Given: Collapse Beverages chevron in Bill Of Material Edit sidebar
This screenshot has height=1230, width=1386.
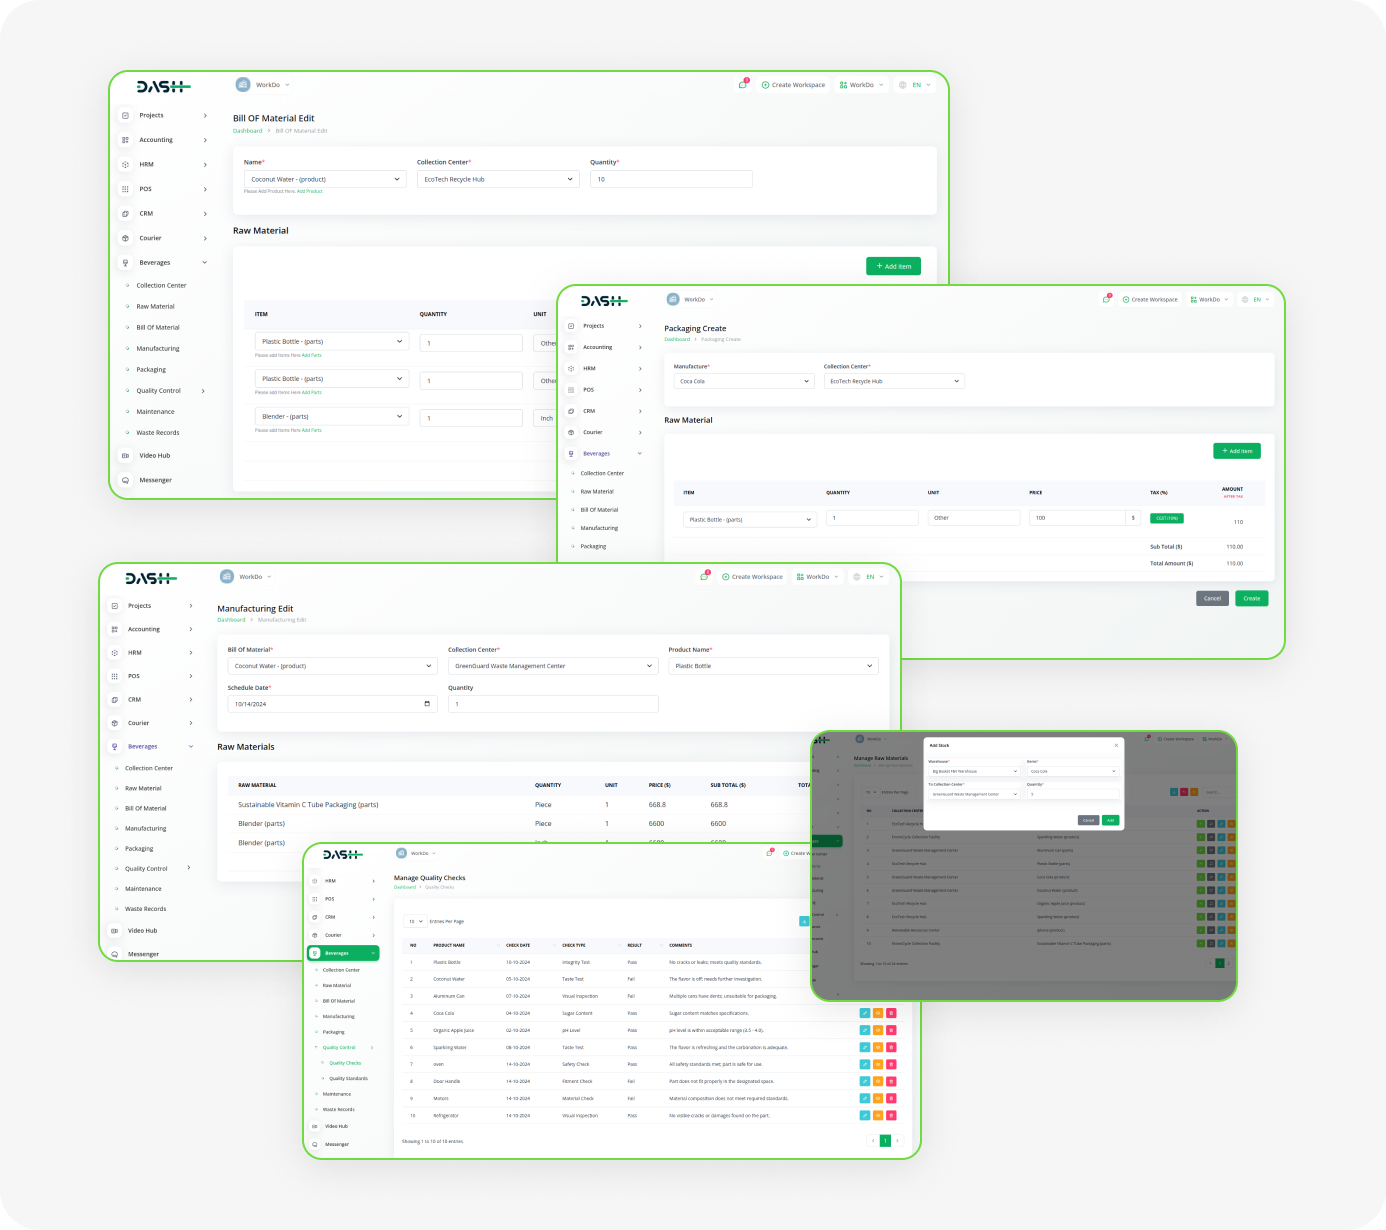Looking at the screenshot, I should click(x=205, y=263).
